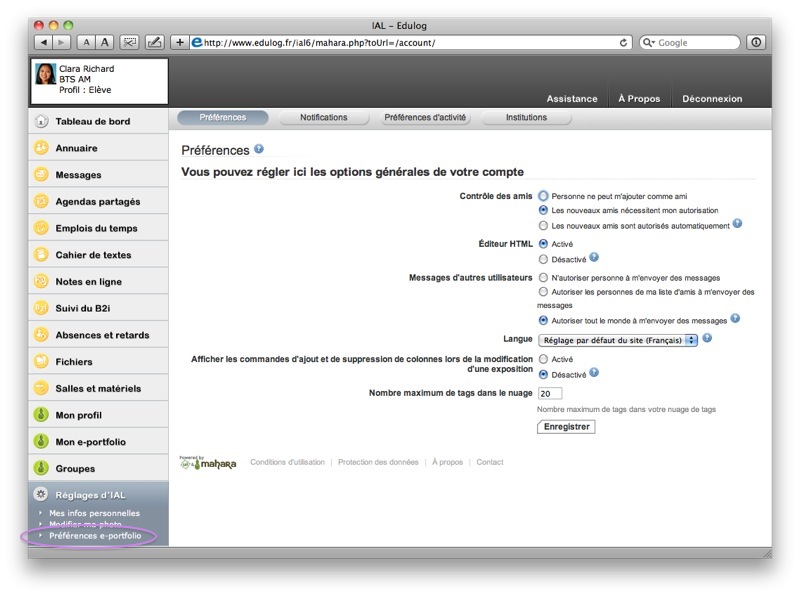Choose 'N'autoriser personne à m'envoyer des messages'
This screenshot has width=800, height=597.
pyautogui.click(x=543, y=277)
